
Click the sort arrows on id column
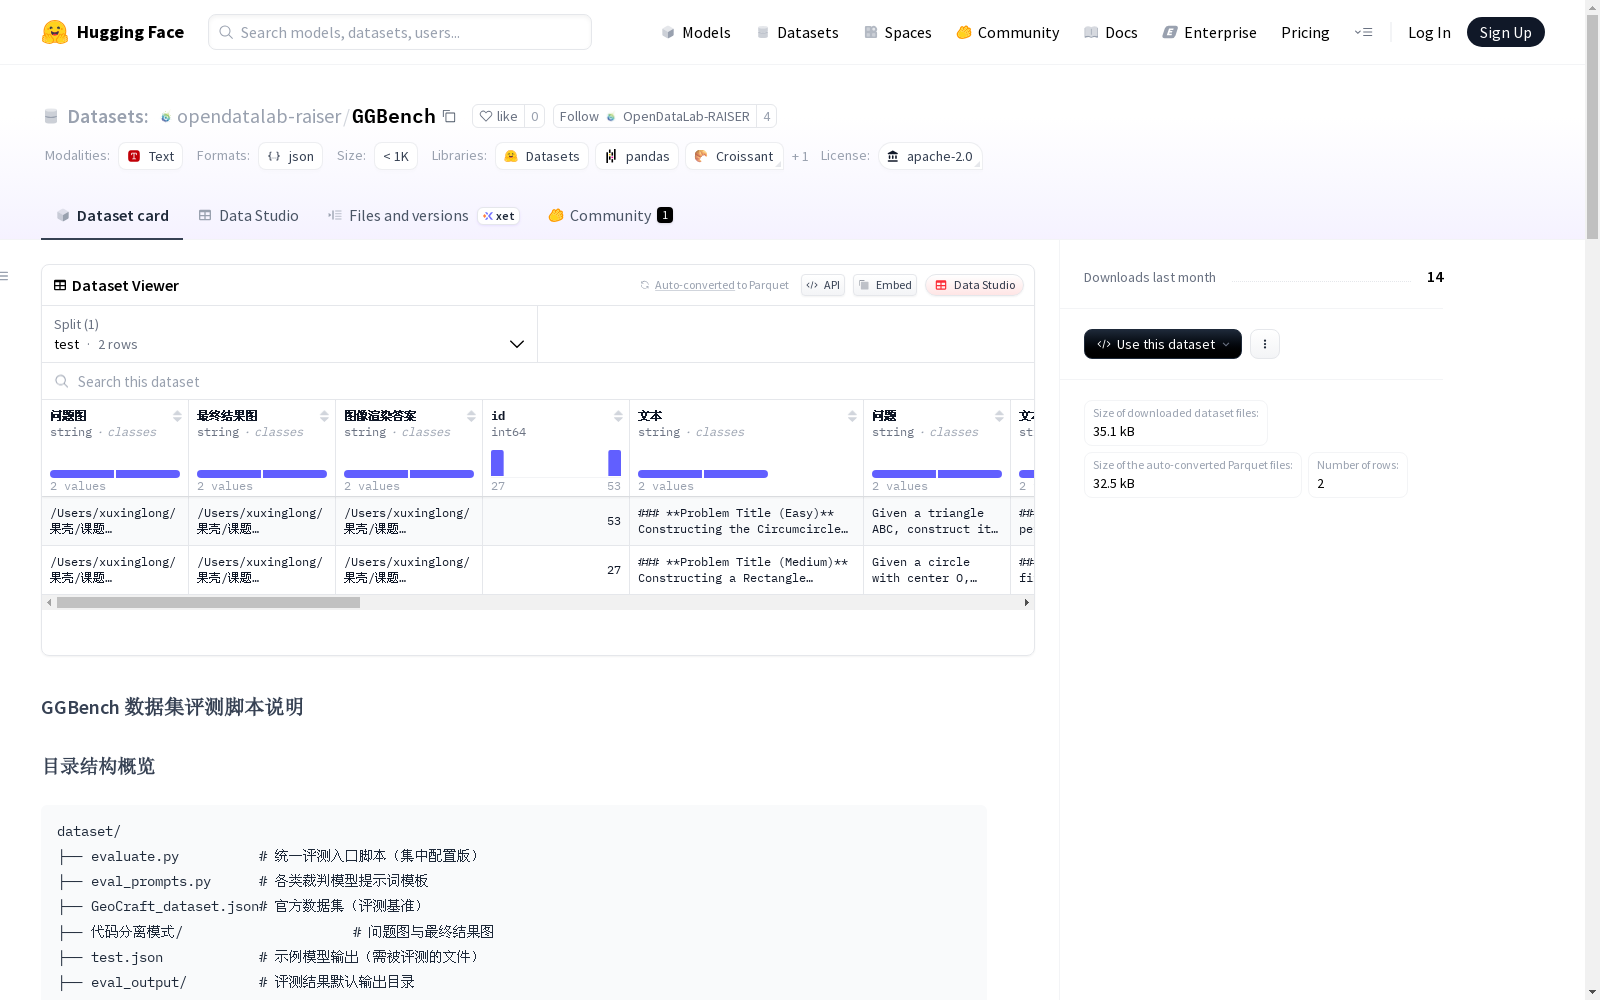[618, 416]
